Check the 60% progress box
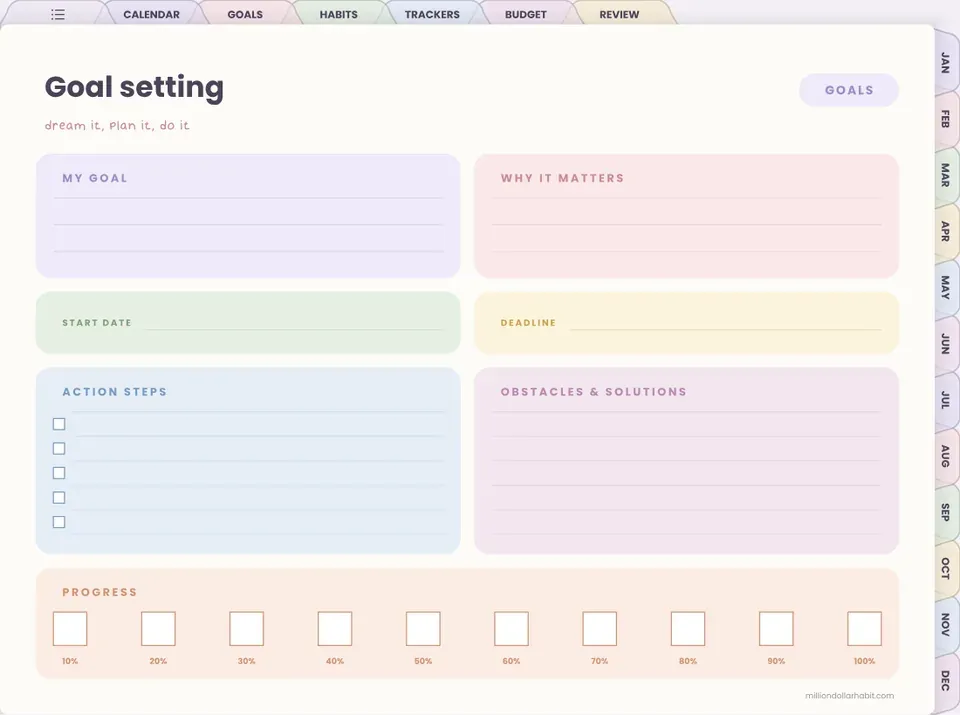The image size is (960, 715). pos(511,629)
